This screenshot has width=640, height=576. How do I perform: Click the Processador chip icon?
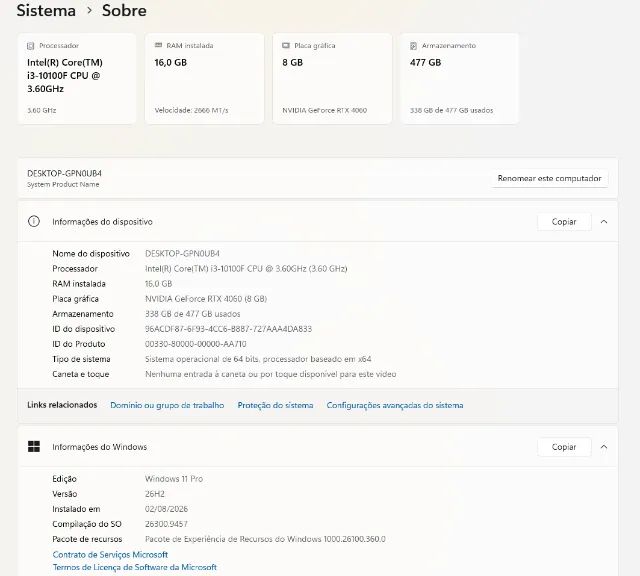coord(30,46)
